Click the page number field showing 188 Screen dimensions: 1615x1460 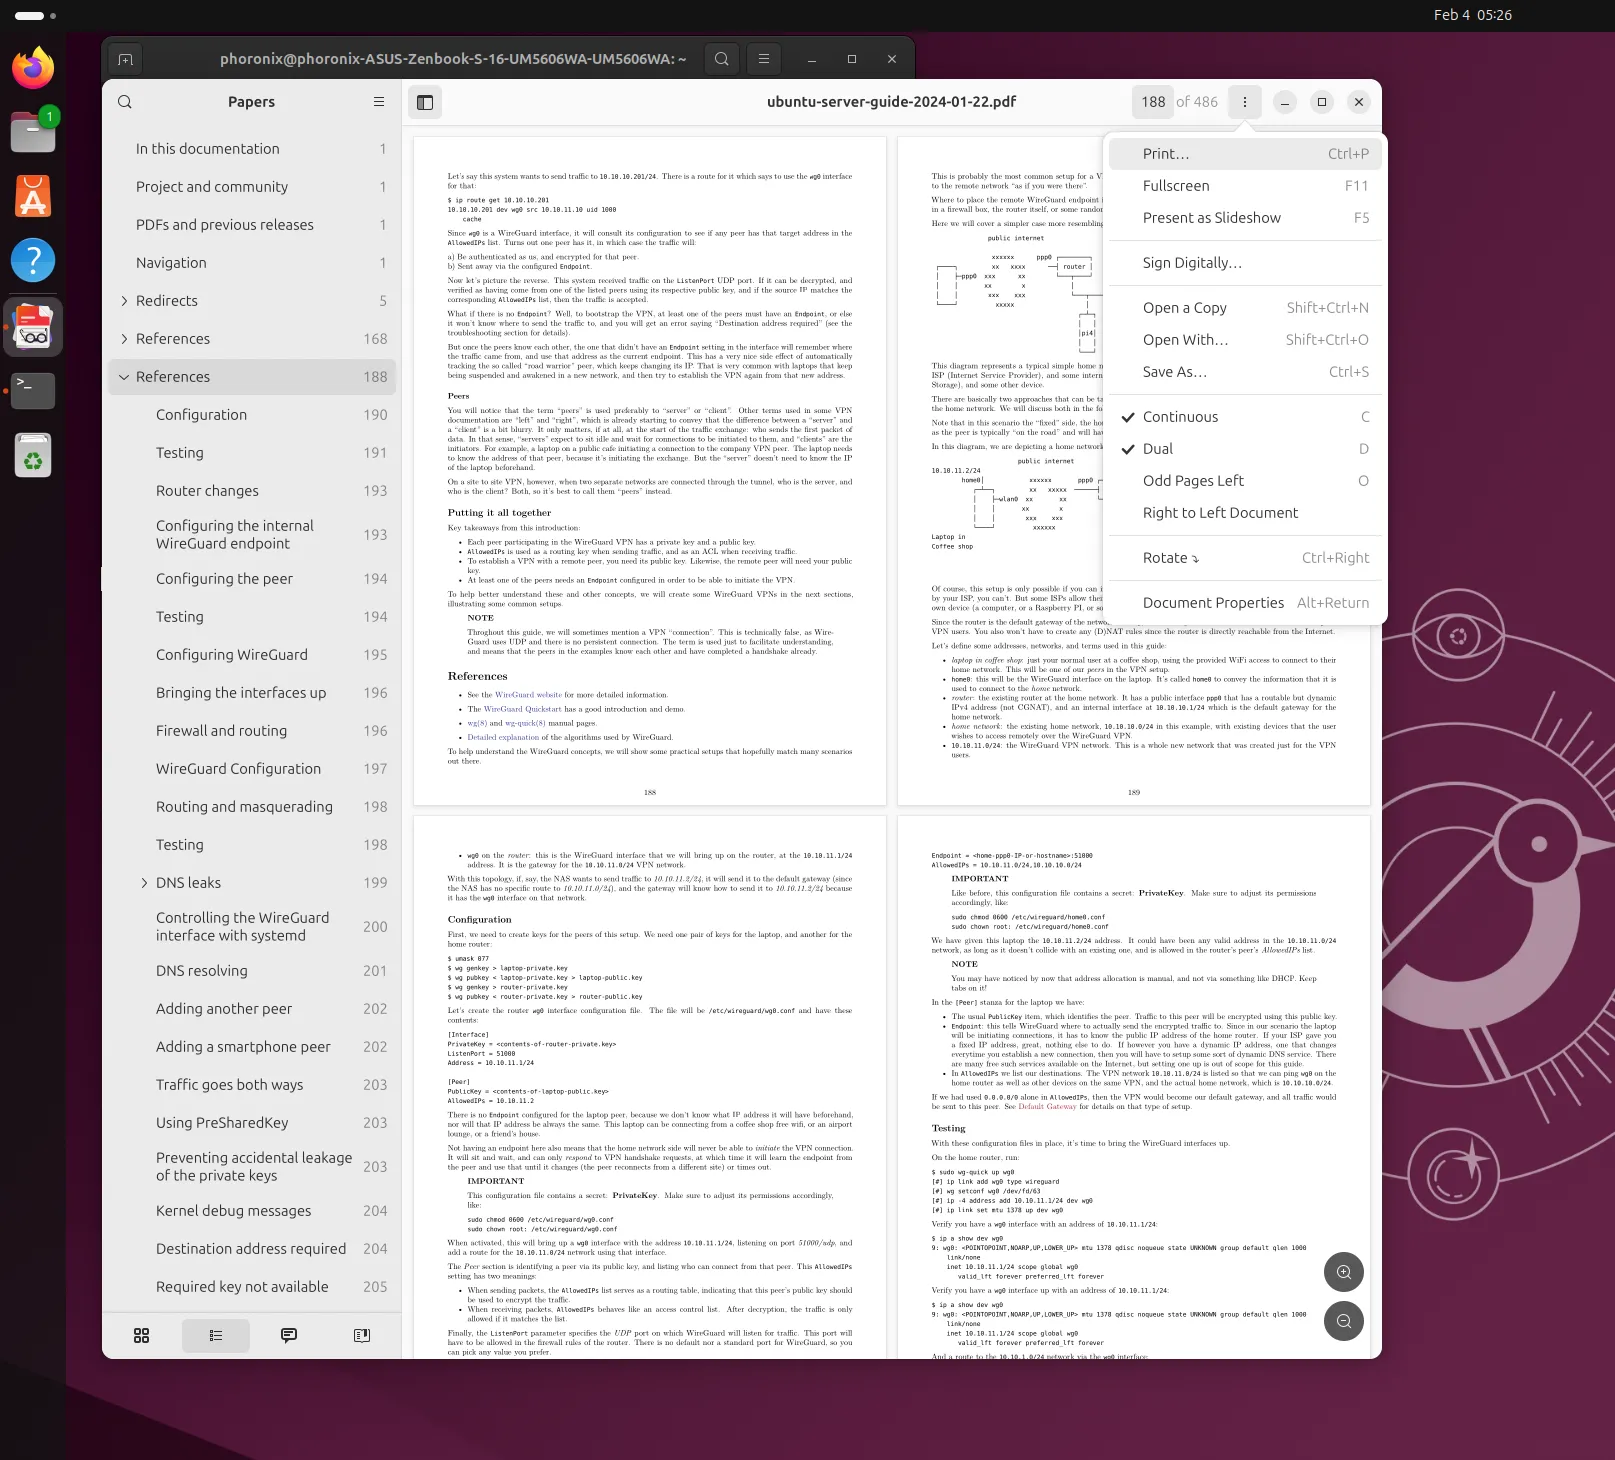click(x=1153, y=102)
